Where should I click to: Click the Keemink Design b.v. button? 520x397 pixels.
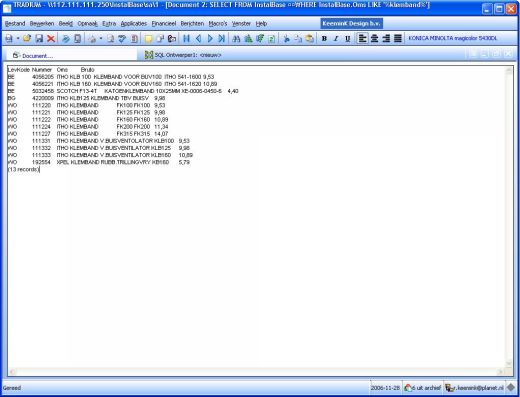351,24
